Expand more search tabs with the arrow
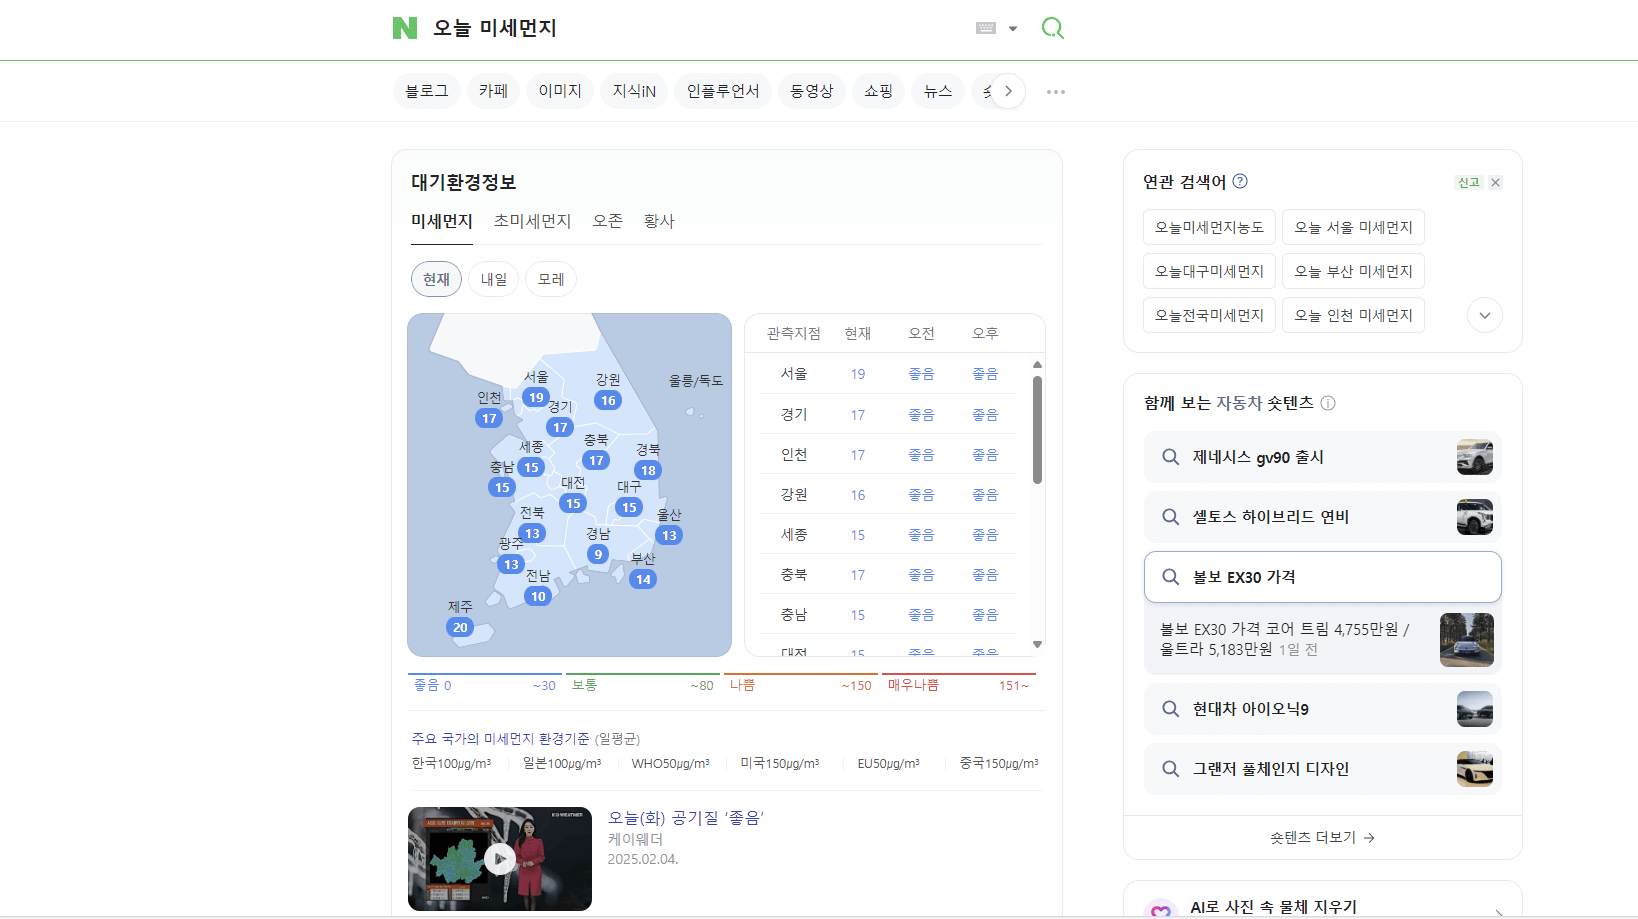Screen dimensions: 1638x919 click(1009, 91)
